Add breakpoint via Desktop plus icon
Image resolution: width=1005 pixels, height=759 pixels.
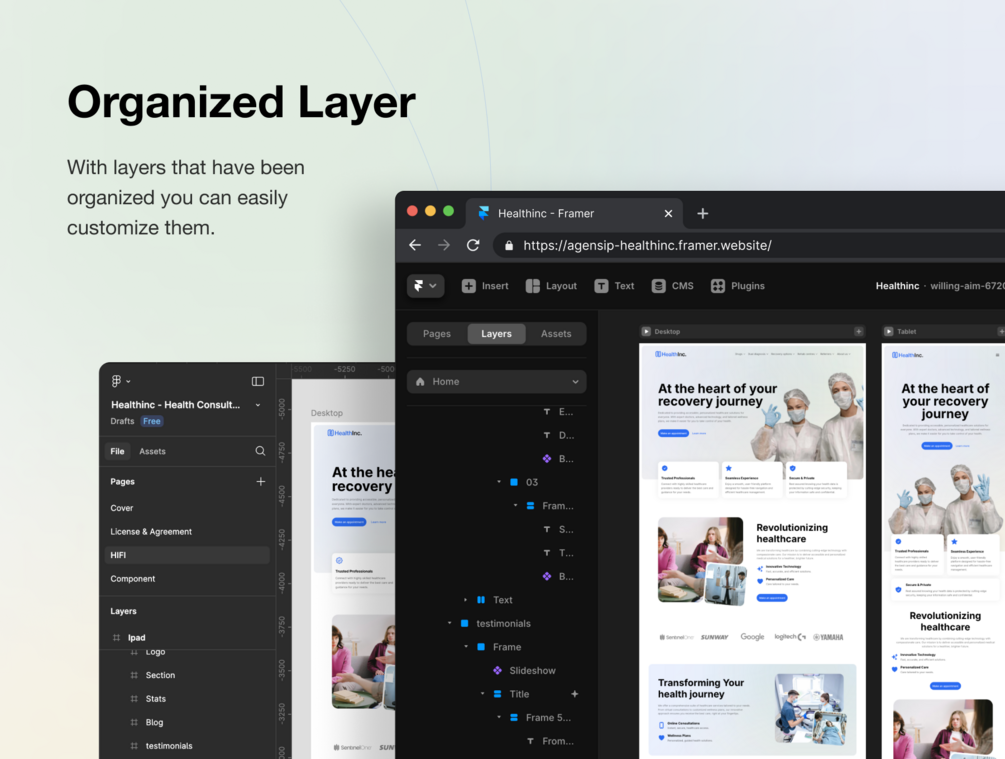coord(858,331)
